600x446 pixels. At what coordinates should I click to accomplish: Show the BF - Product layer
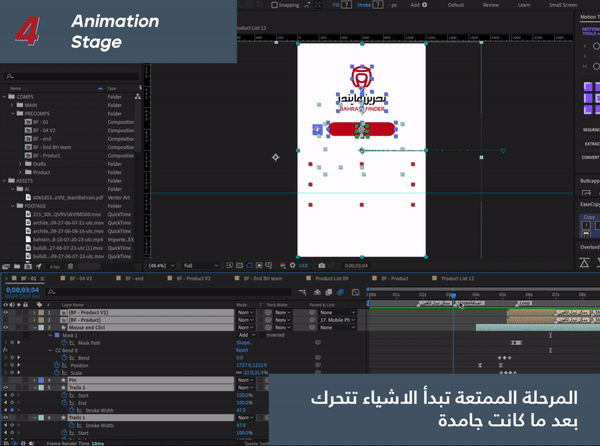(x=5, y=320)
